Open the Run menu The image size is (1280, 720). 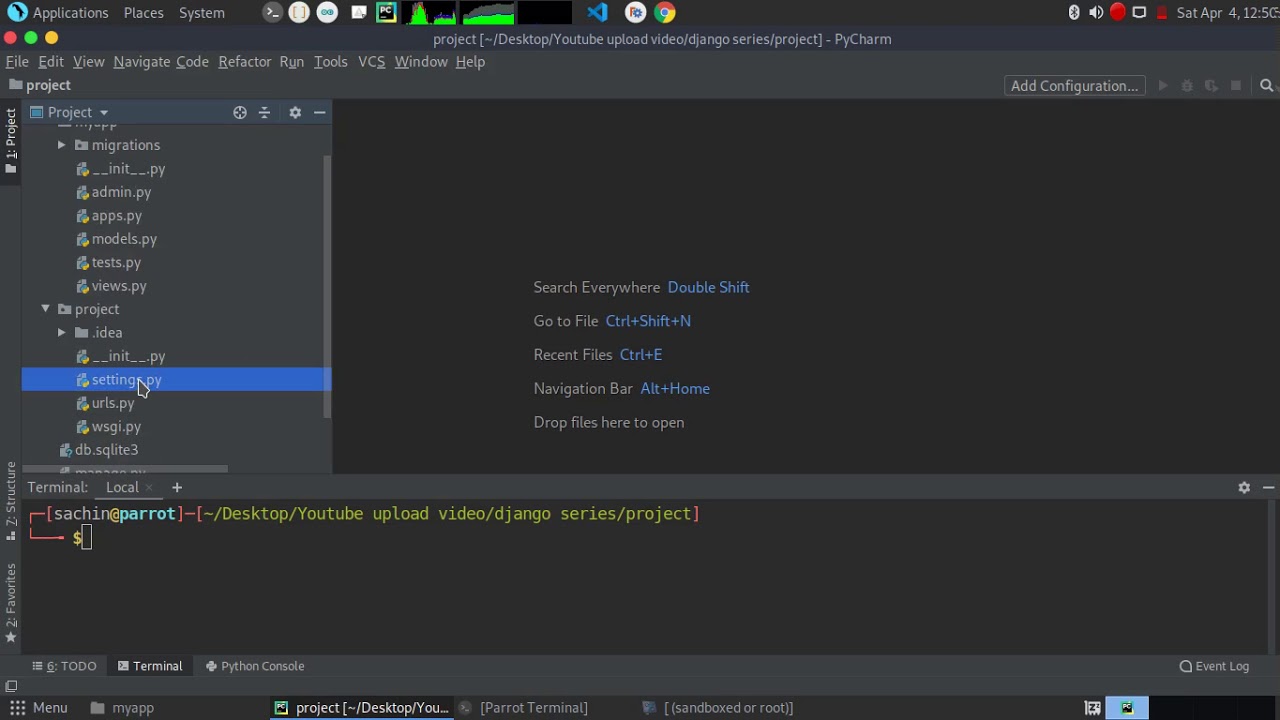tap(292, 62)
